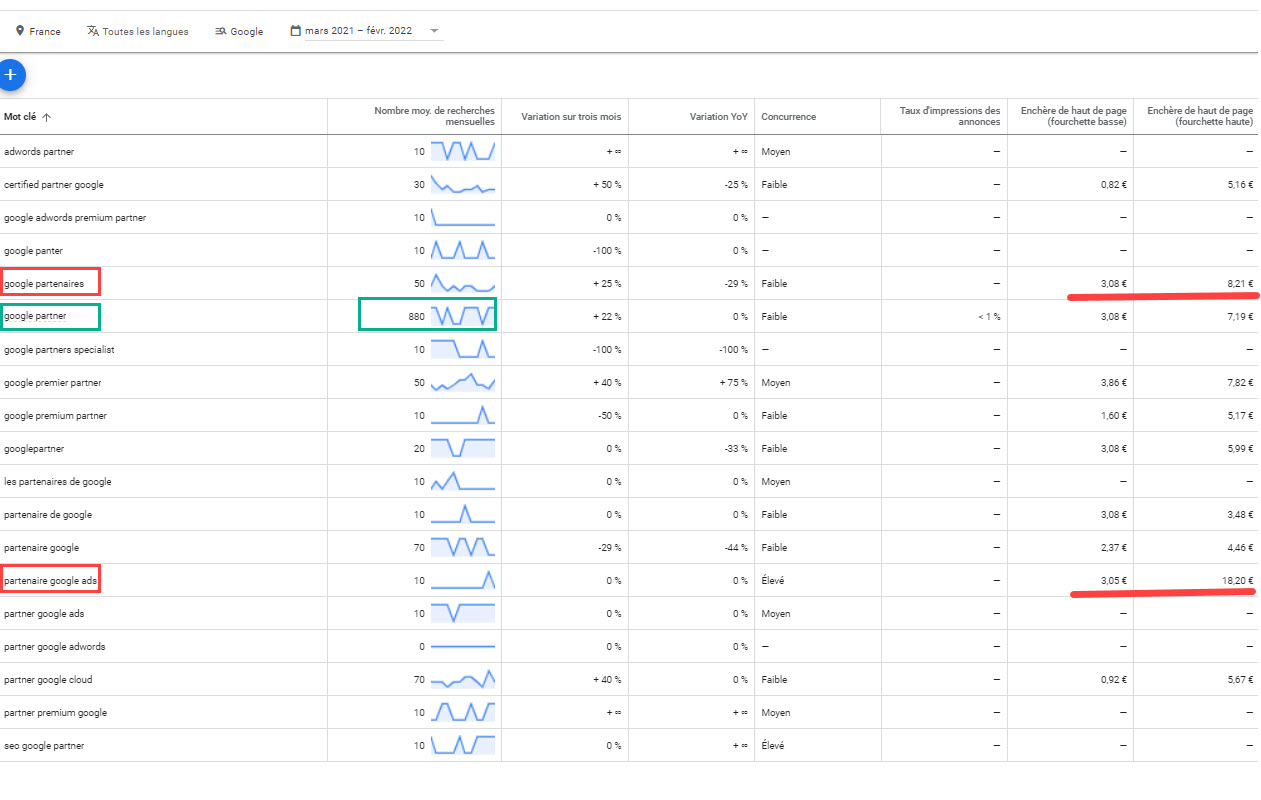Image resolution: width=1261 pixels, height=800 pixels.
Task: Click Élevé competition for partenaire google ads
Action: [x=775, y=580]
